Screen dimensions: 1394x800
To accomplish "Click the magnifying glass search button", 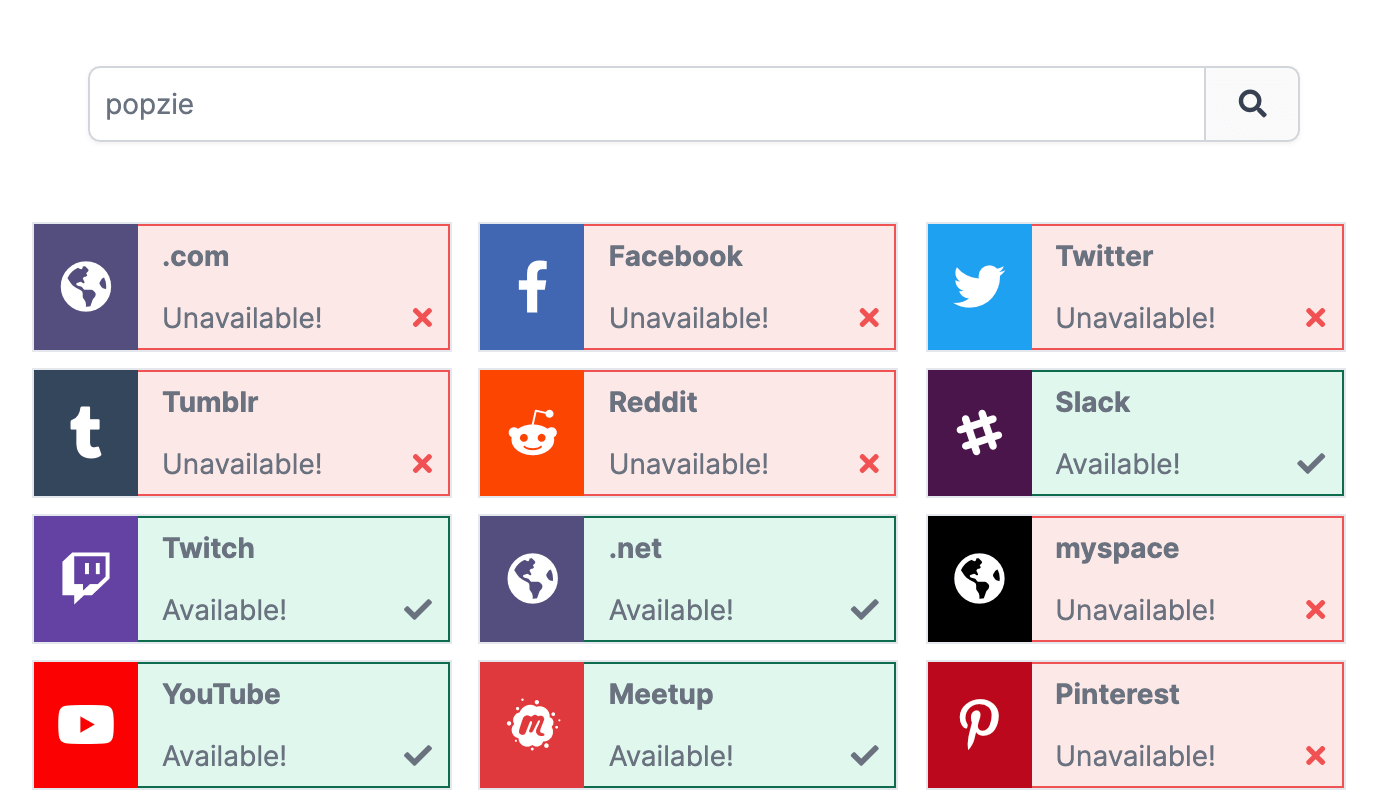I will (1252, 104).
